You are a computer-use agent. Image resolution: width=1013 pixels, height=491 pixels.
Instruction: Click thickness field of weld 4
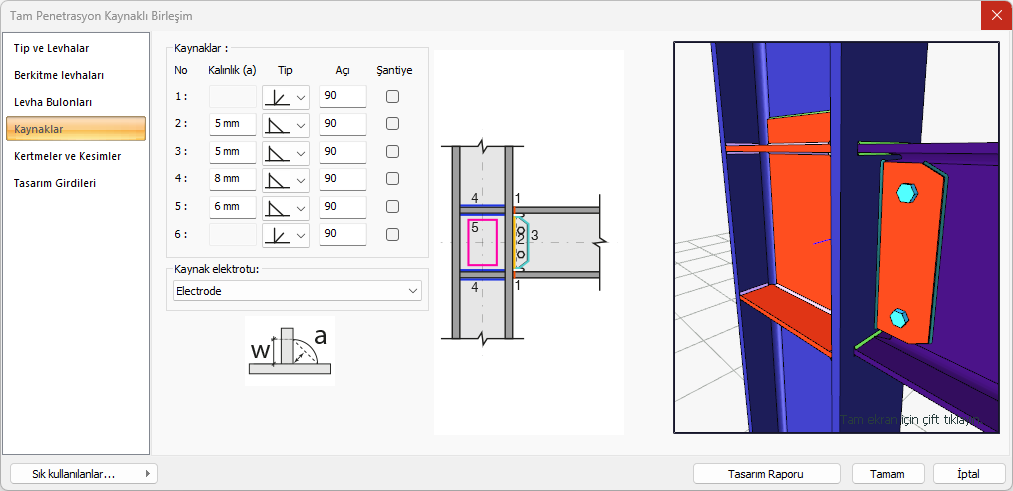(232, 180)
